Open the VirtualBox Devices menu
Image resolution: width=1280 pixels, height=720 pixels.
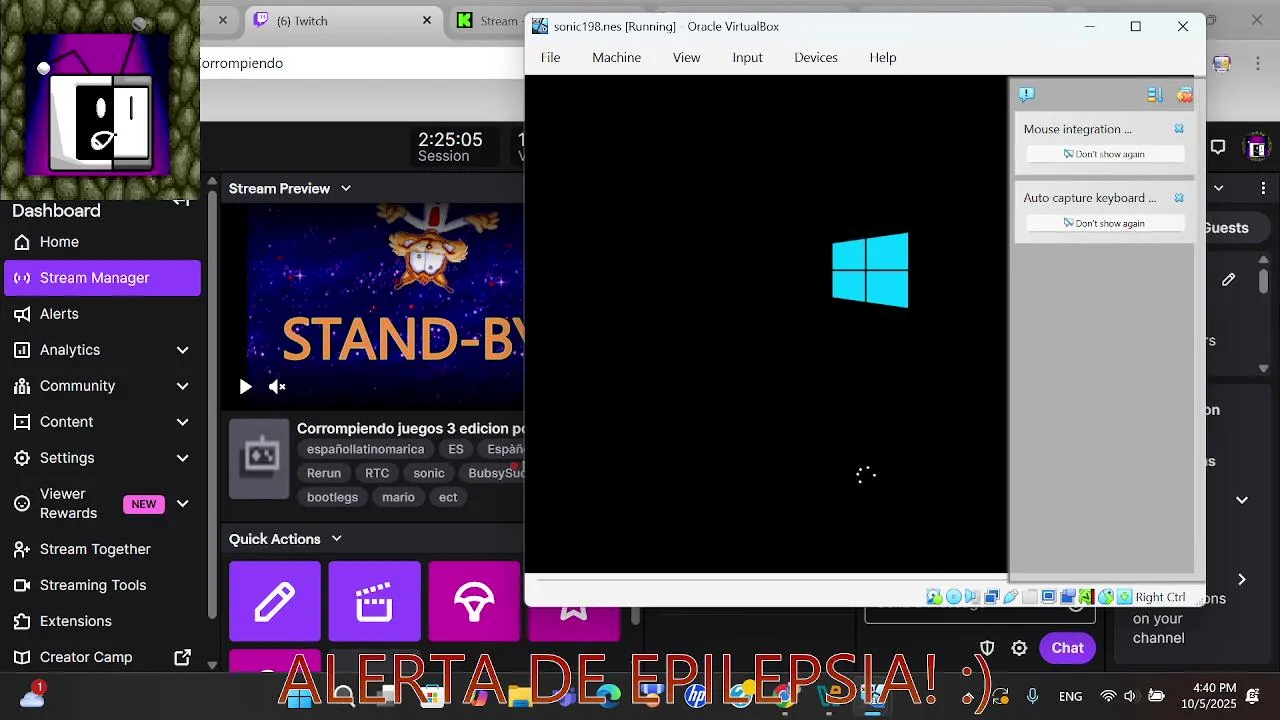point(816,57)
